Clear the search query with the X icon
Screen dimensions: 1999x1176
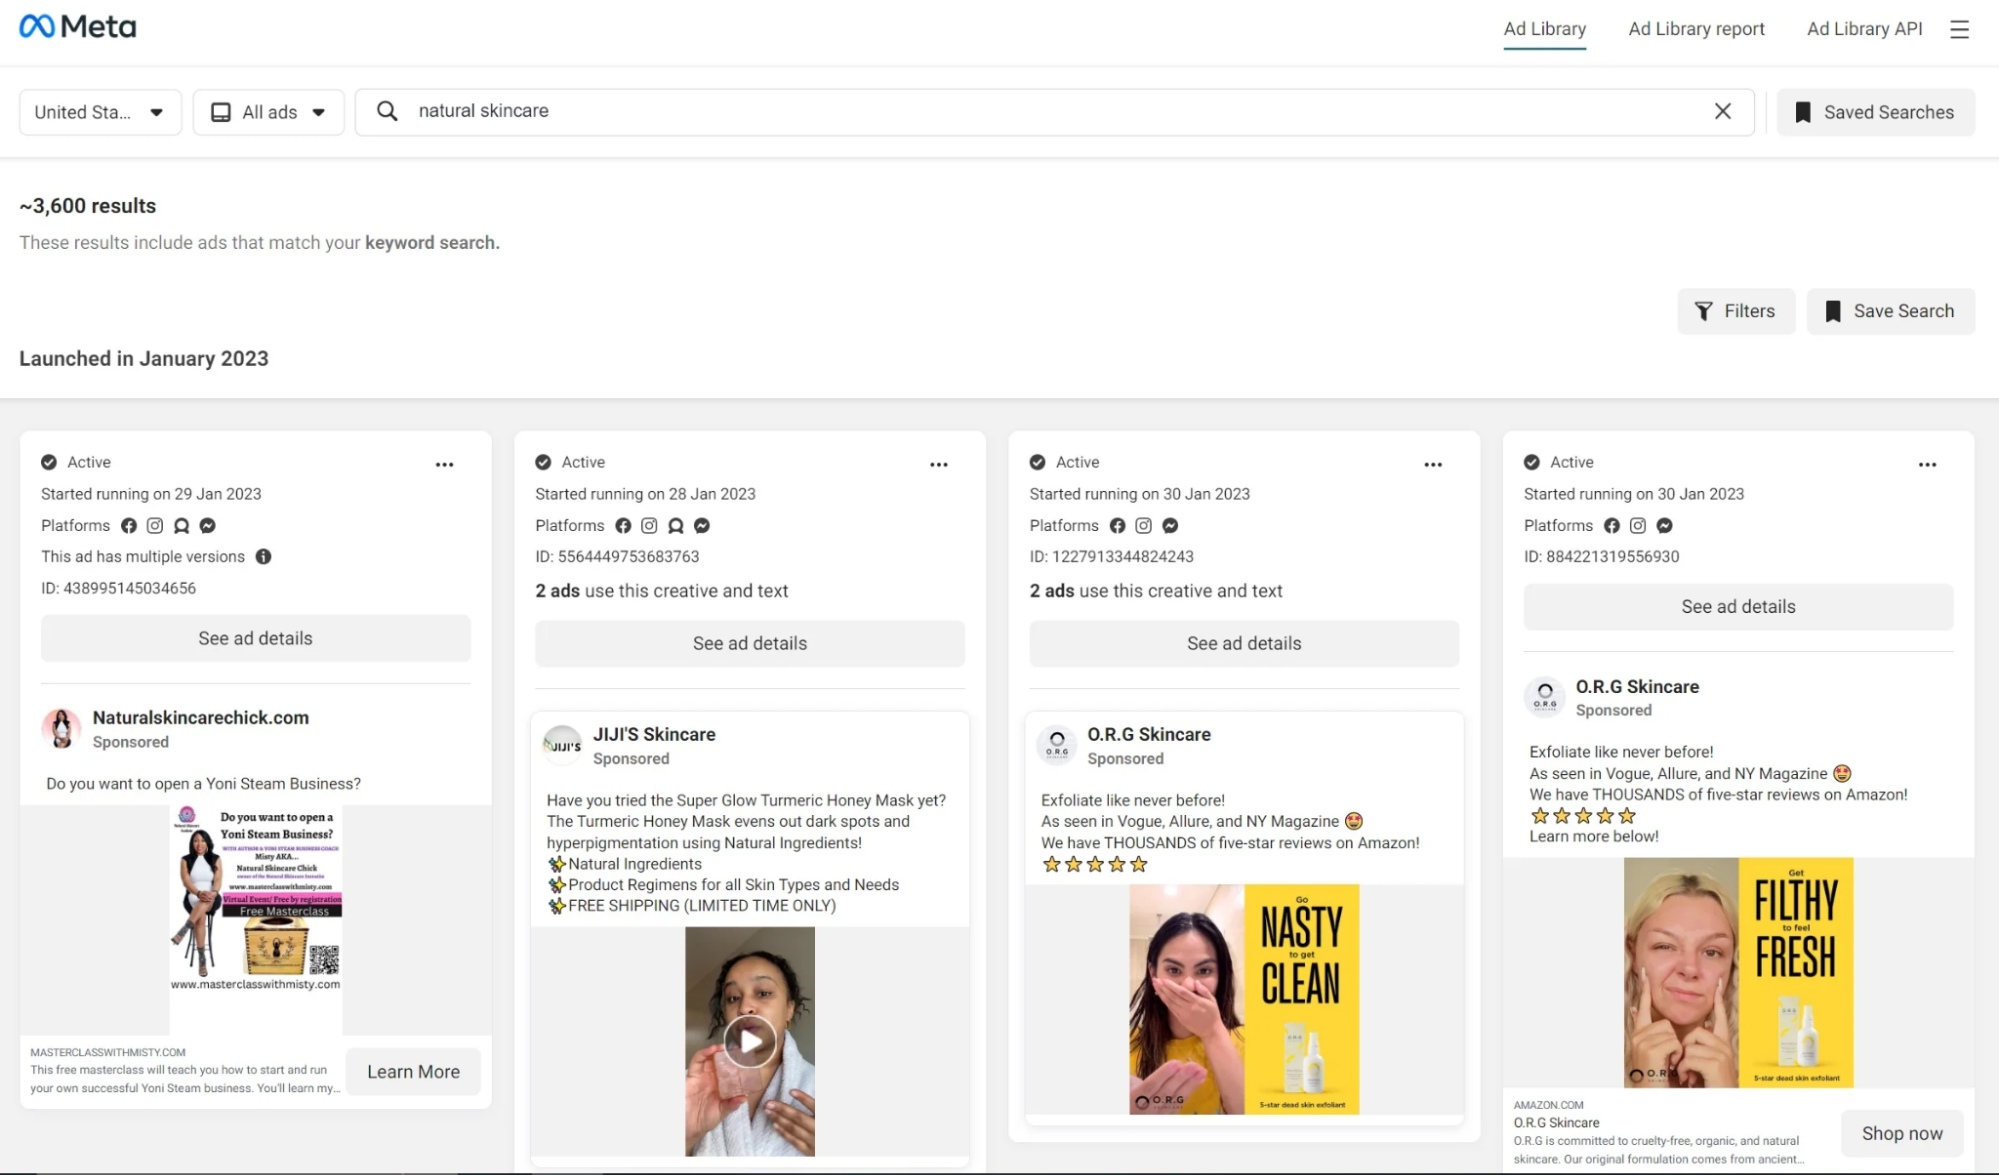[x=1723, y=111]
